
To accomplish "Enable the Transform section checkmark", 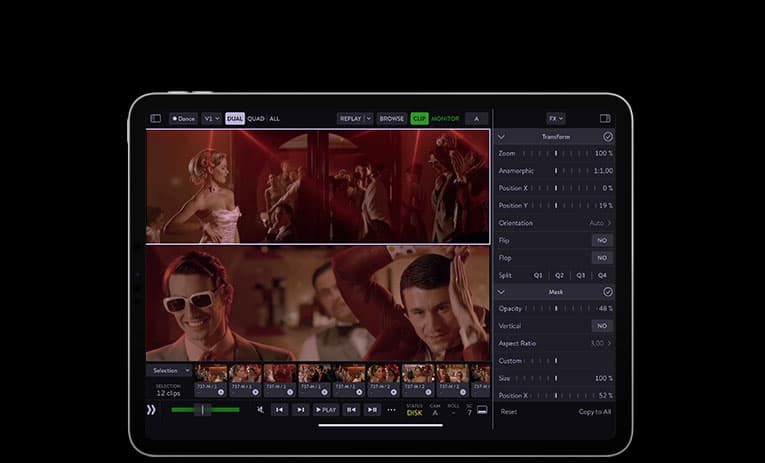I will coord(608,136).
